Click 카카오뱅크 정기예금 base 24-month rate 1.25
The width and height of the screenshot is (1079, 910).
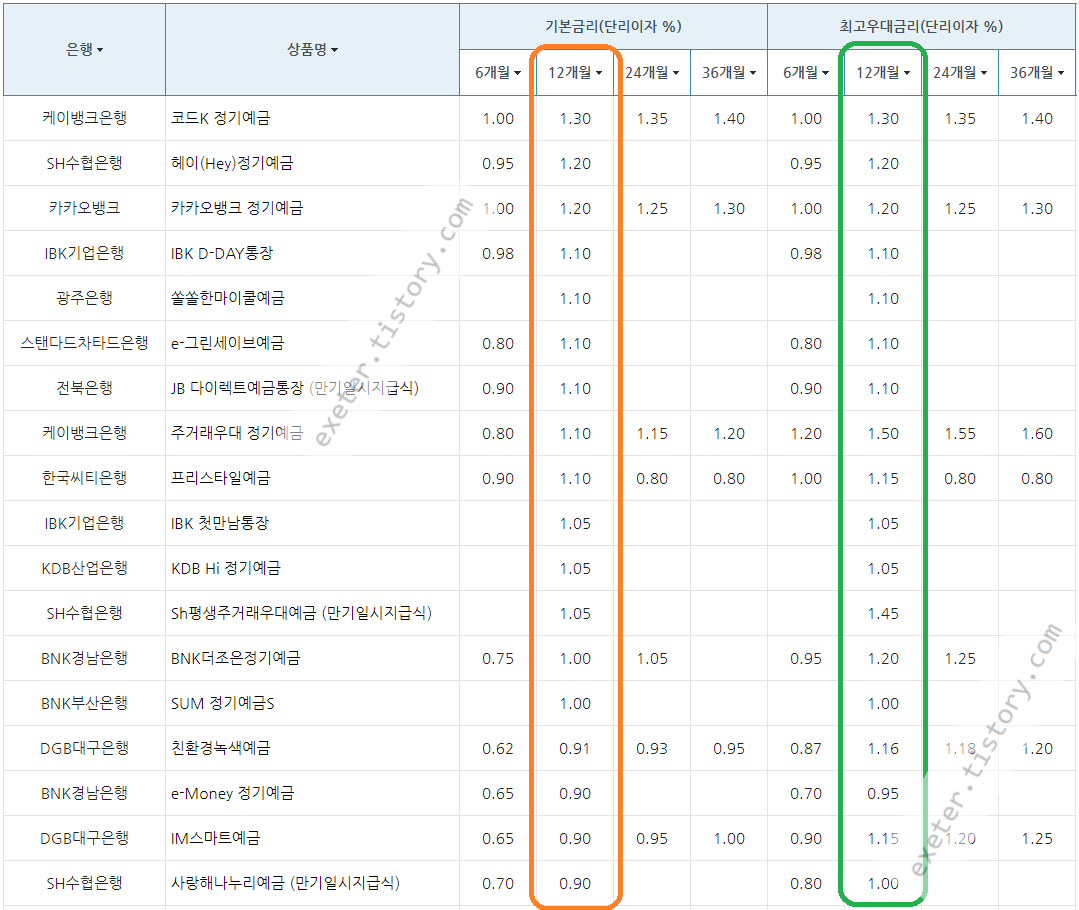(x=652, y=208)
